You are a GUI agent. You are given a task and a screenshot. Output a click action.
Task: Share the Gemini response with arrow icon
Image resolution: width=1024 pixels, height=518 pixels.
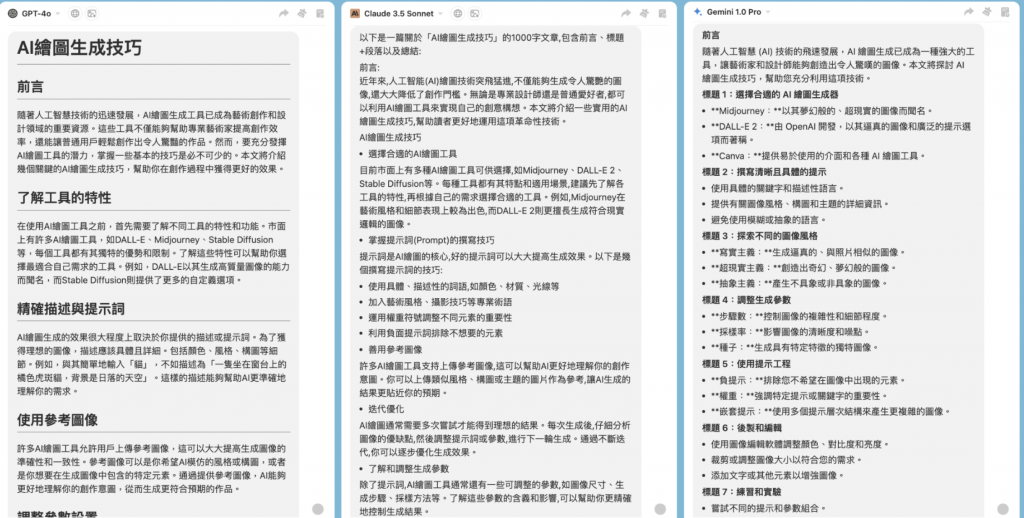click(x=968, y=12)
